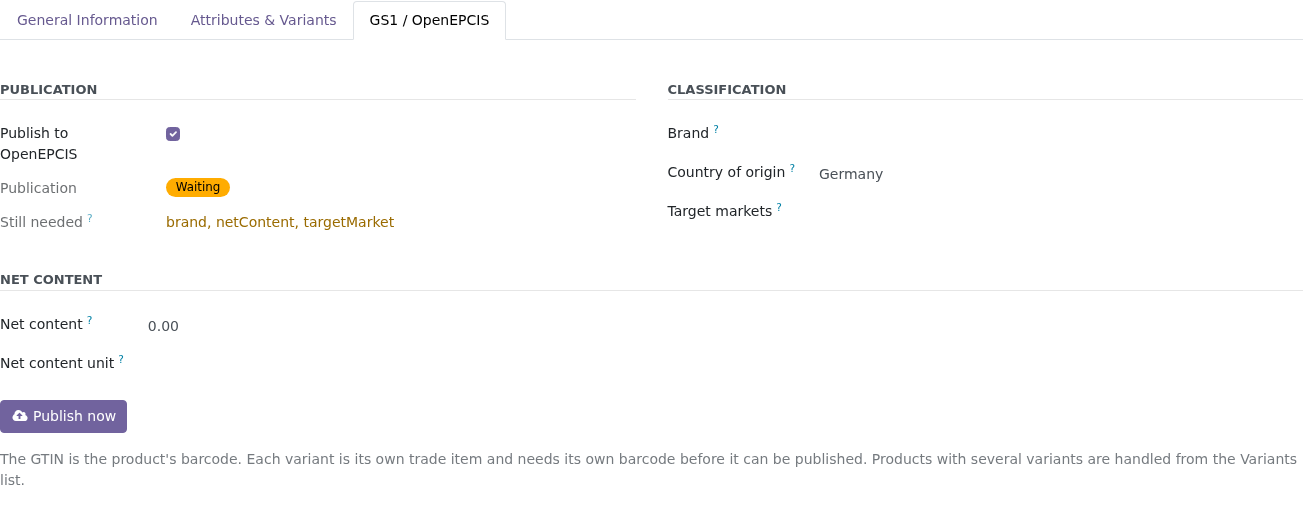Switch to the General Information tab
Viewport: 1303px width, 523px height.
(x=87, y=20)
